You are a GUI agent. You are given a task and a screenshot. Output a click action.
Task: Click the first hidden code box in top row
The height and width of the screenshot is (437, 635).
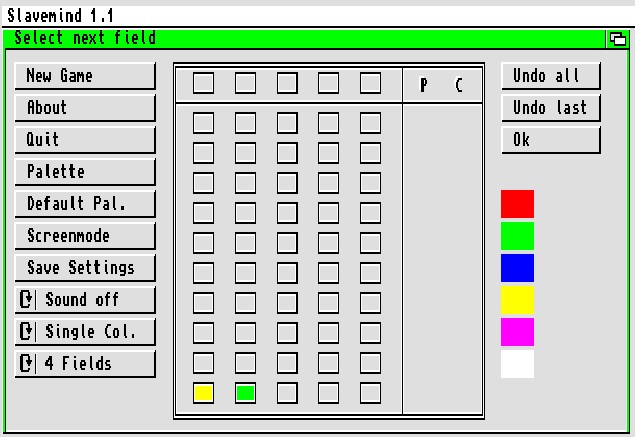click(x=203, y=83)
